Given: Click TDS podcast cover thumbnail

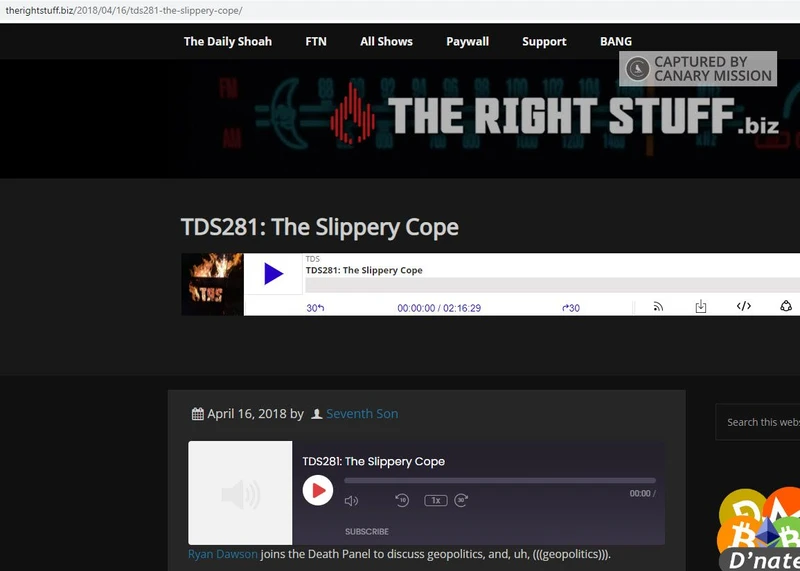Looking at the screenshot, I should pyautogui.click(x=212, y=284).
